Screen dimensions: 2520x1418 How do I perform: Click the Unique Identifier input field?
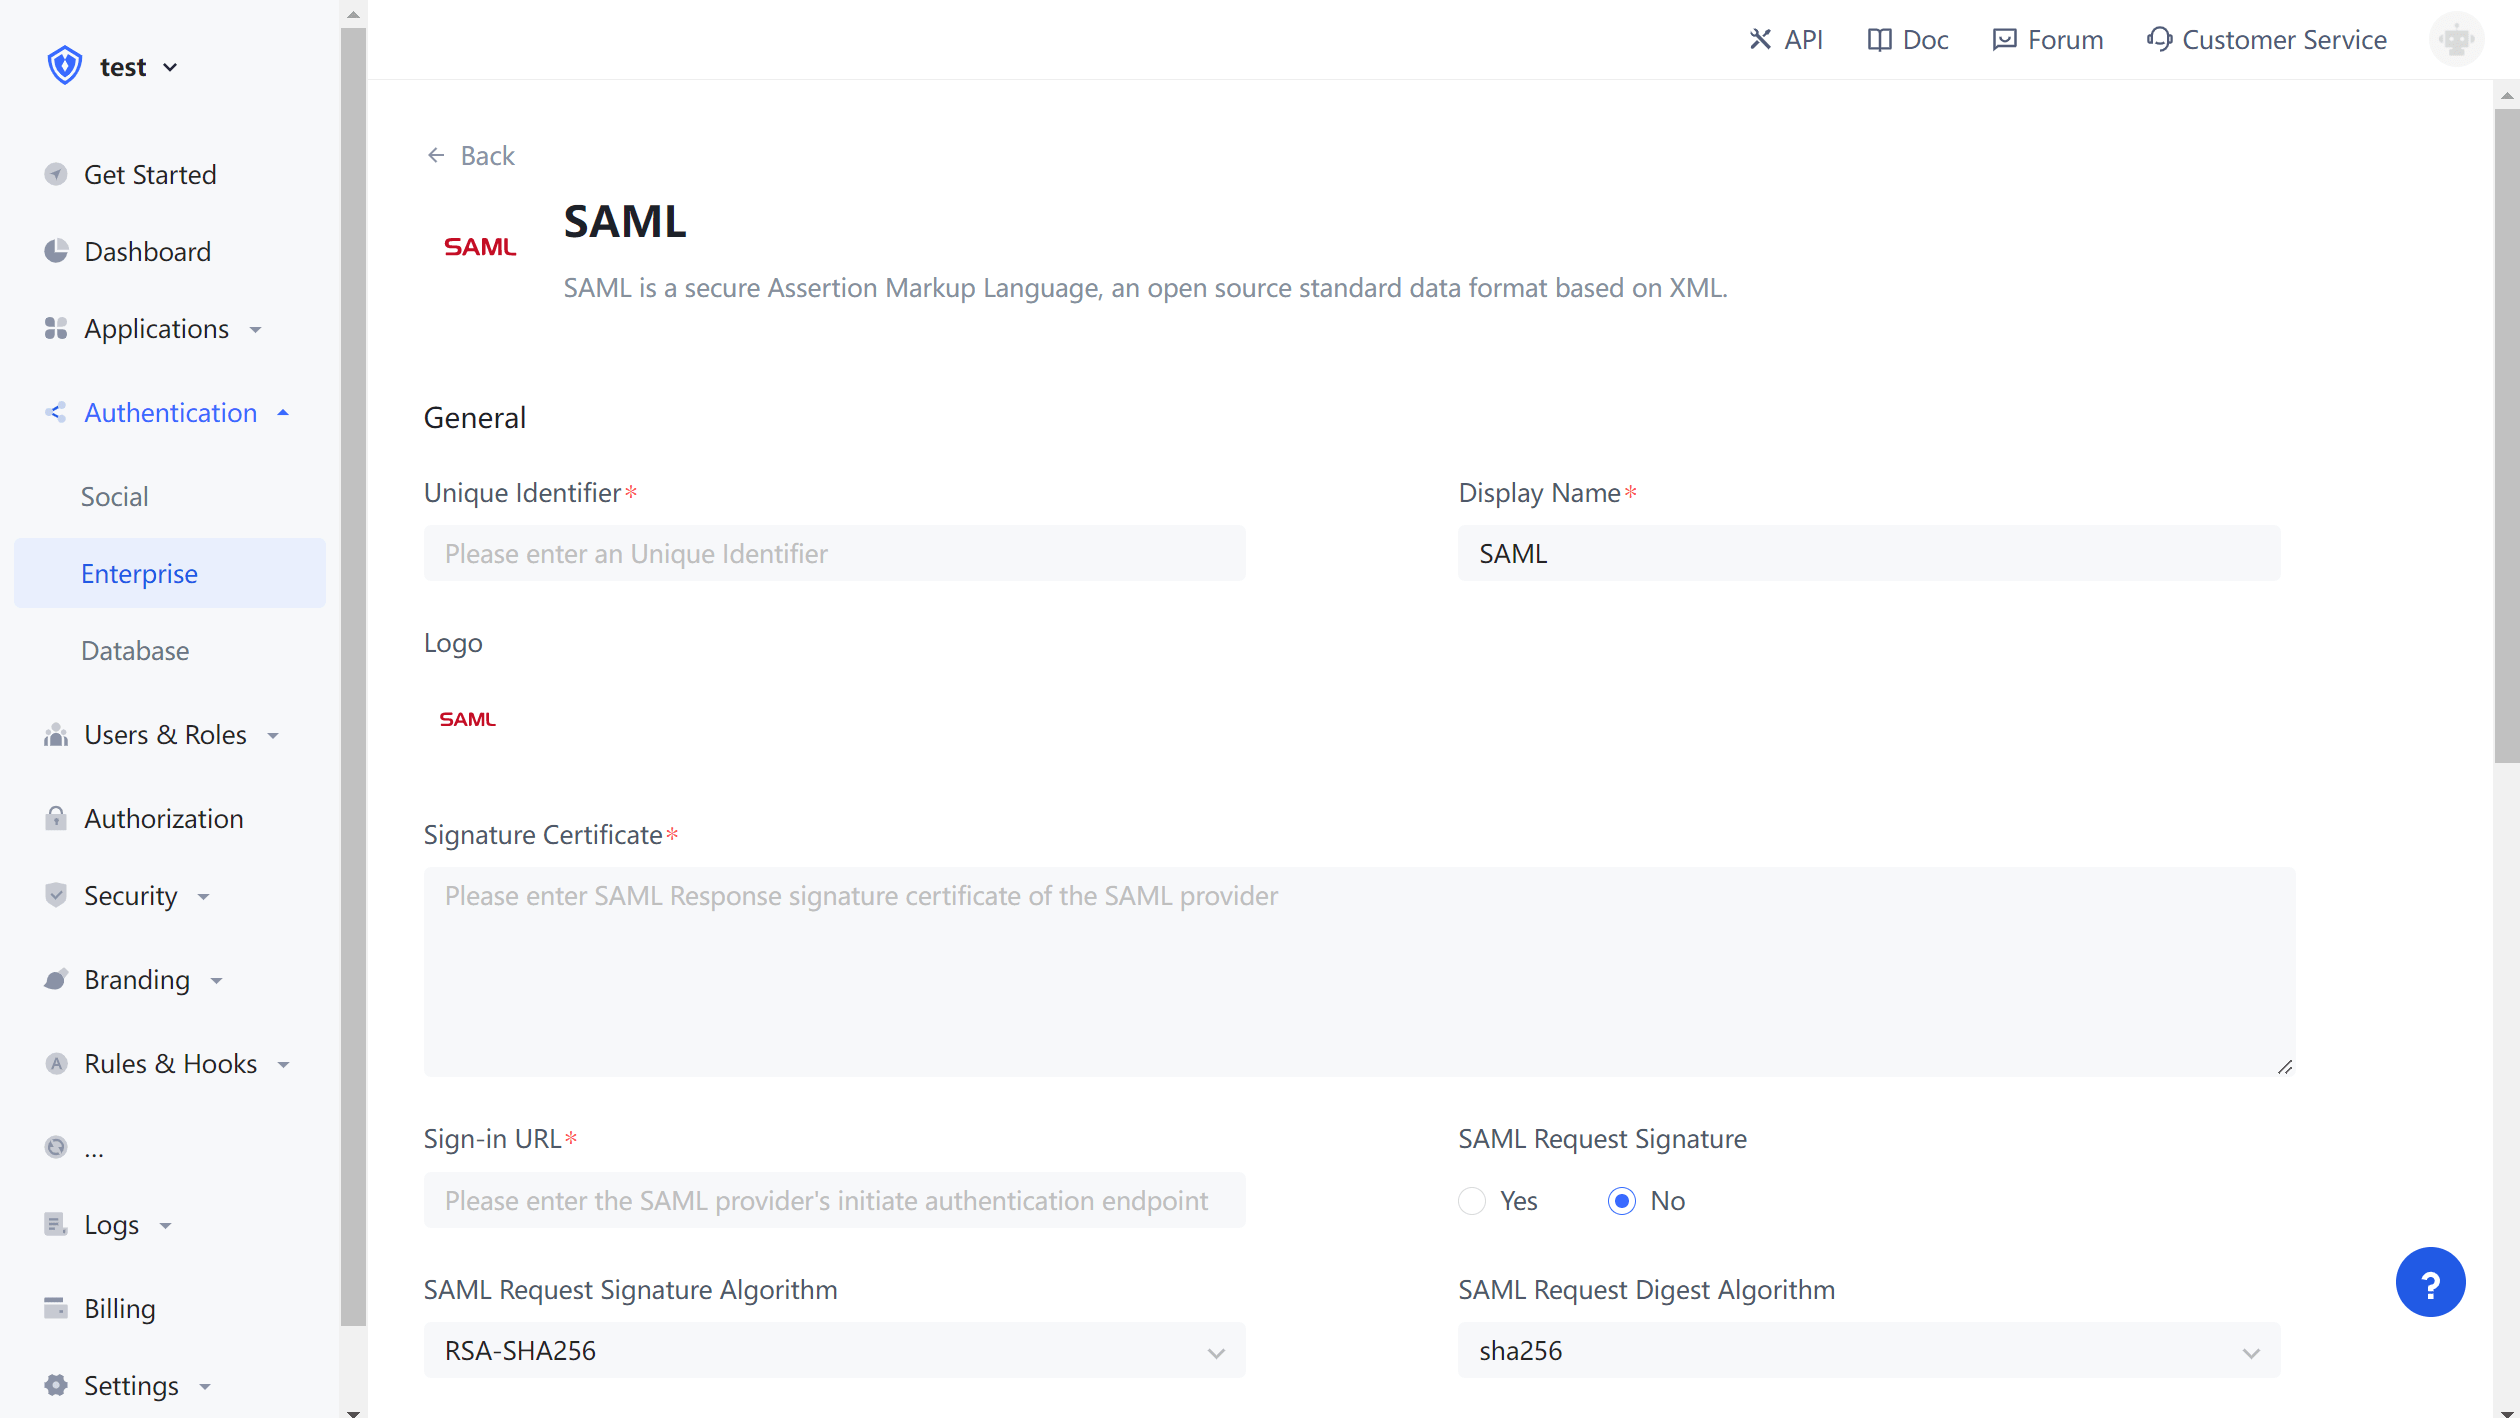[834, 553]
